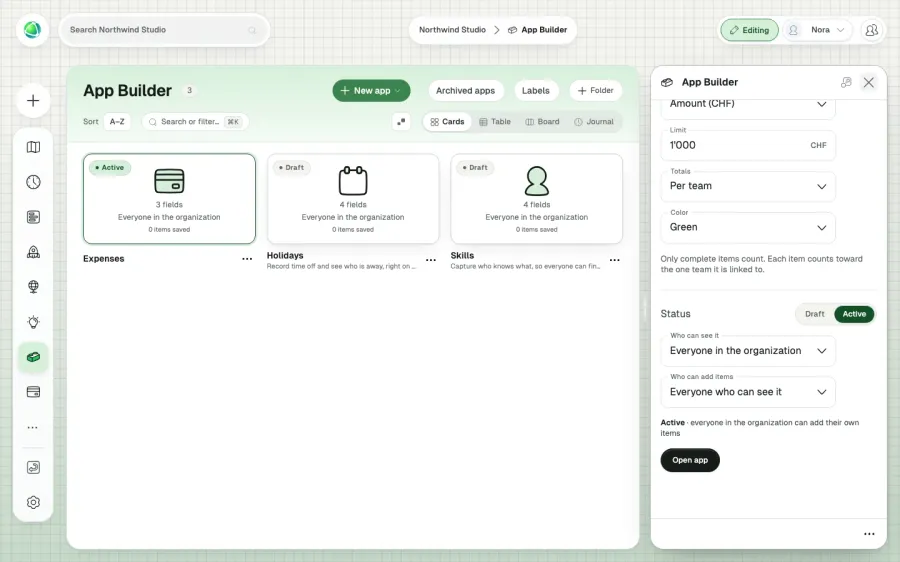Screen dimensions: 900x562
Task: Click the panel pop-out icon beside close
Action: (846, 82)
